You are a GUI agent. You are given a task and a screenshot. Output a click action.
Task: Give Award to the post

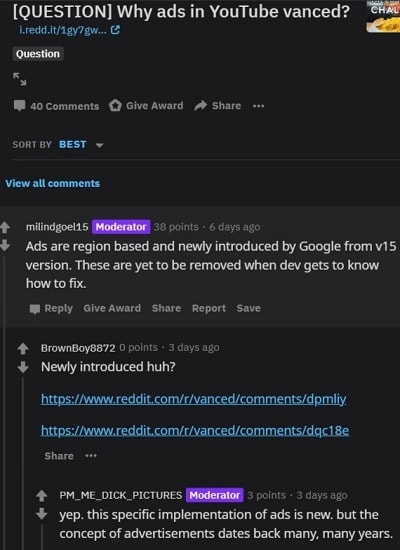click(146, 106)
